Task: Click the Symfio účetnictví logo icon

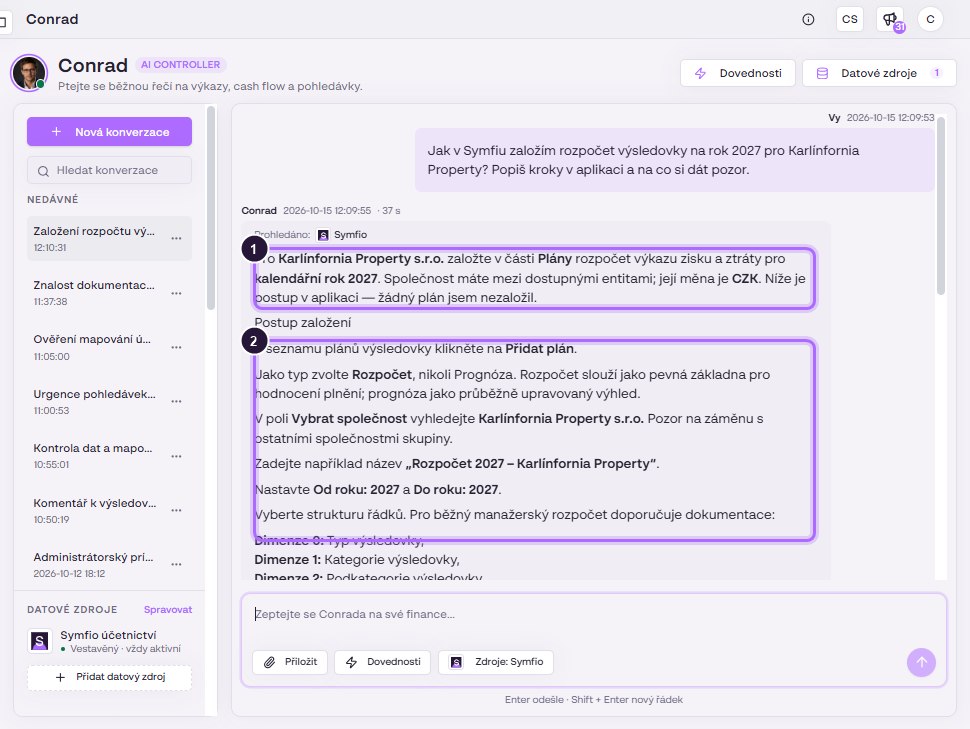Action: point(40,641)
